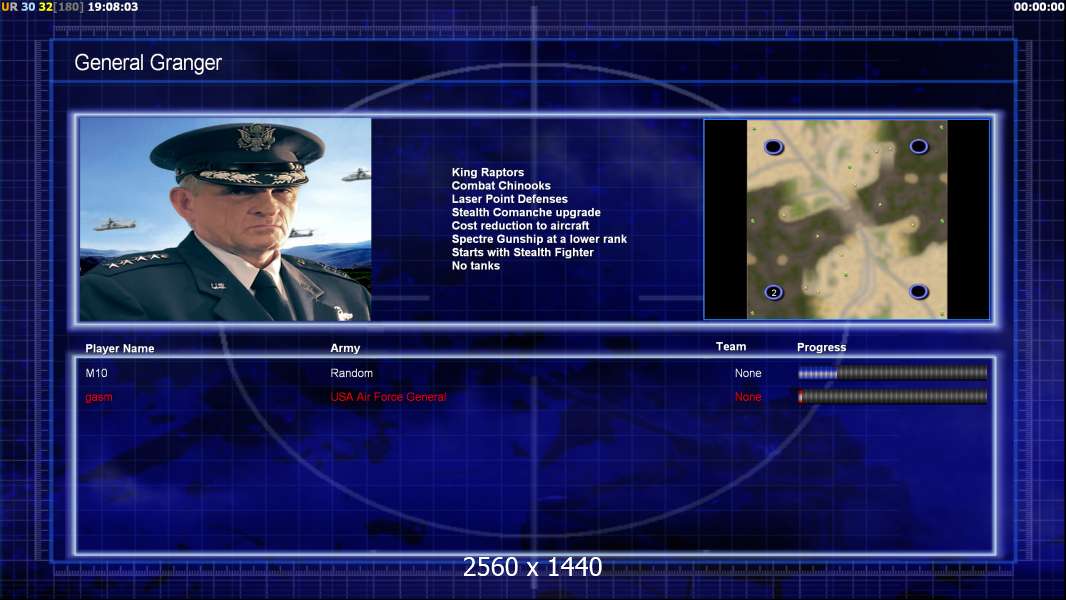The width and height of the screenshot is (1066, 600).
Task: Click gasm's loading progress bar
Action: pyautogui.click(x=893, y=397)
